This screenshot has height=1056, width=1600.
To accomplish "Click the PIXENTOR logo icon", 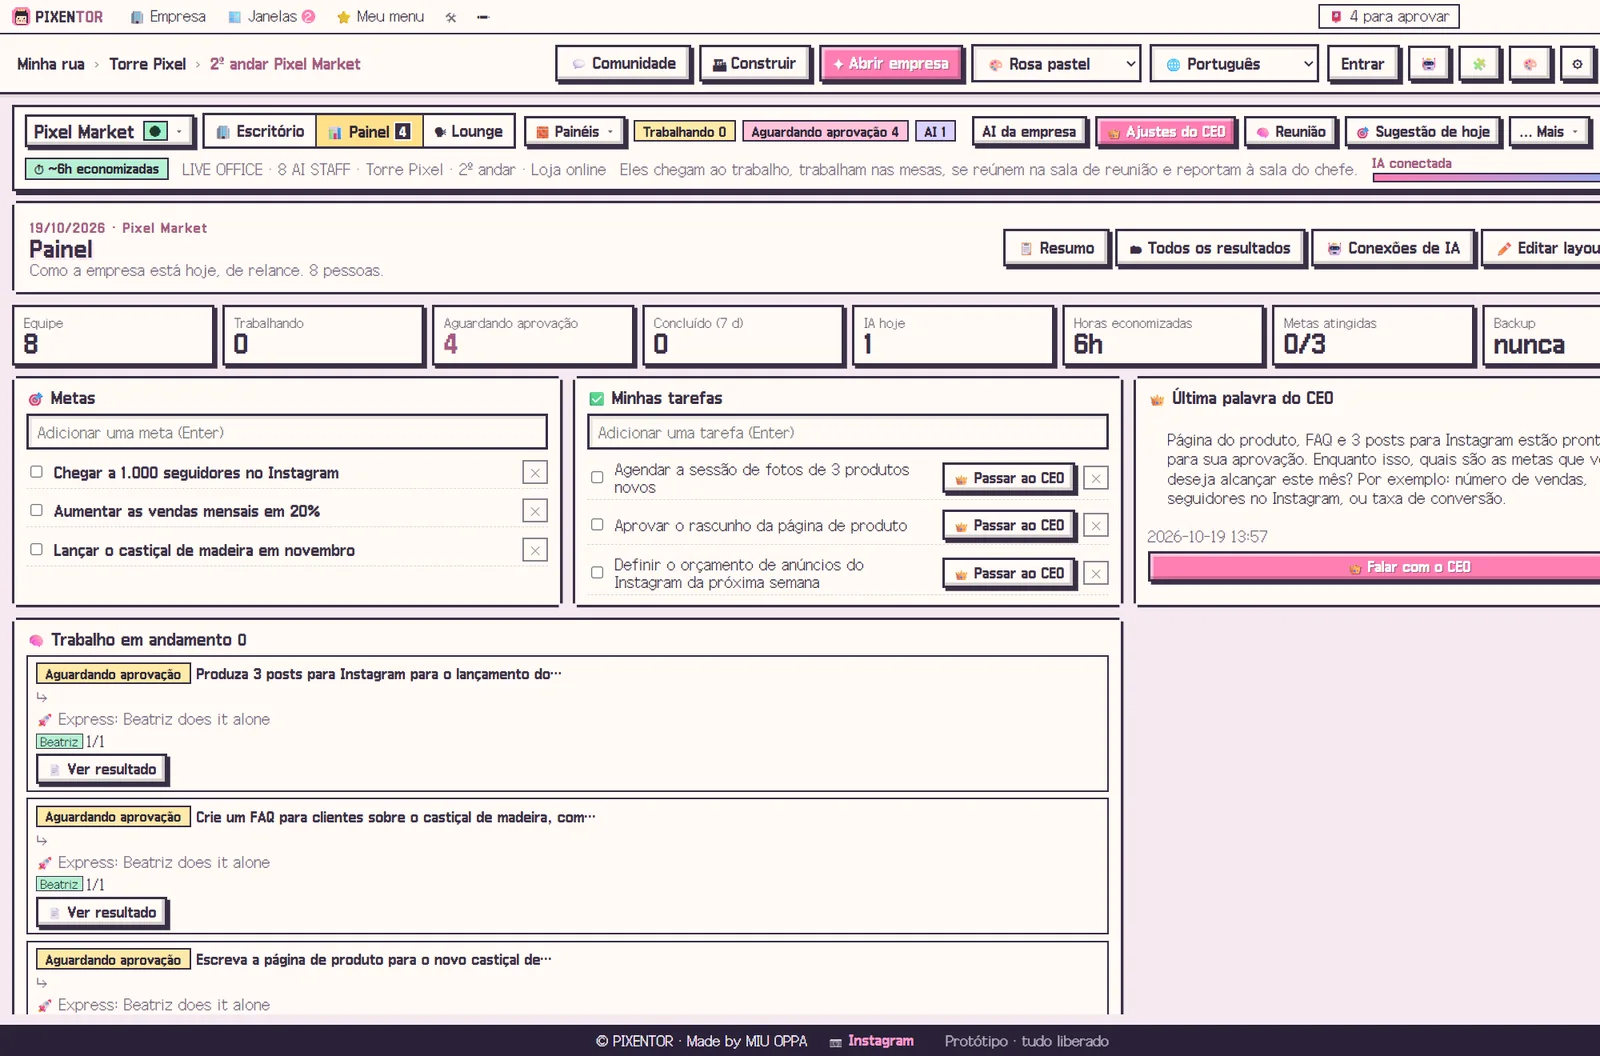I will pos(21,17).
